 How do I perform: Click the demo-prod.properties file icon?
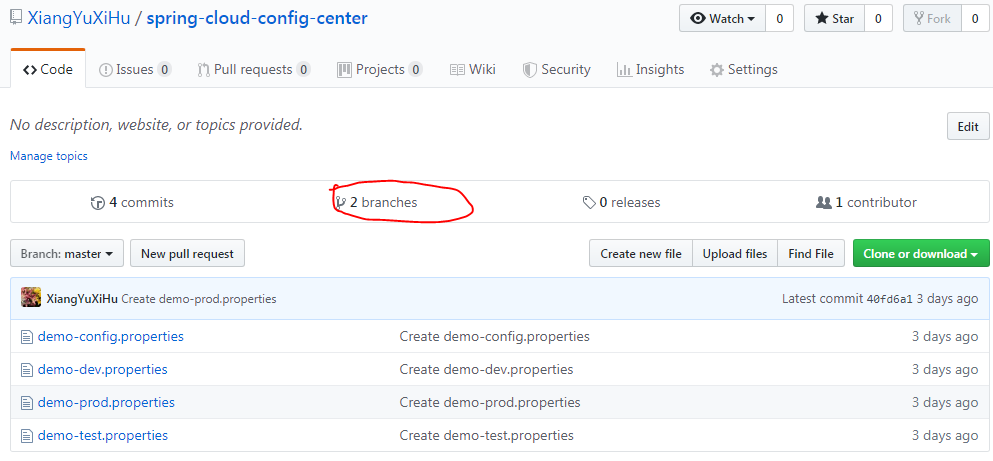(27, 403)
